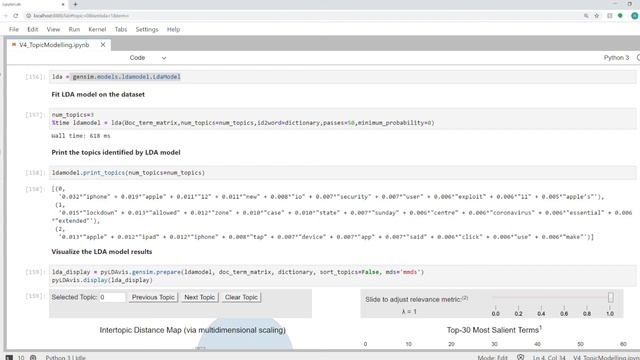Click the 'Mode: Edit' status bar entry

tap(493, 357)
